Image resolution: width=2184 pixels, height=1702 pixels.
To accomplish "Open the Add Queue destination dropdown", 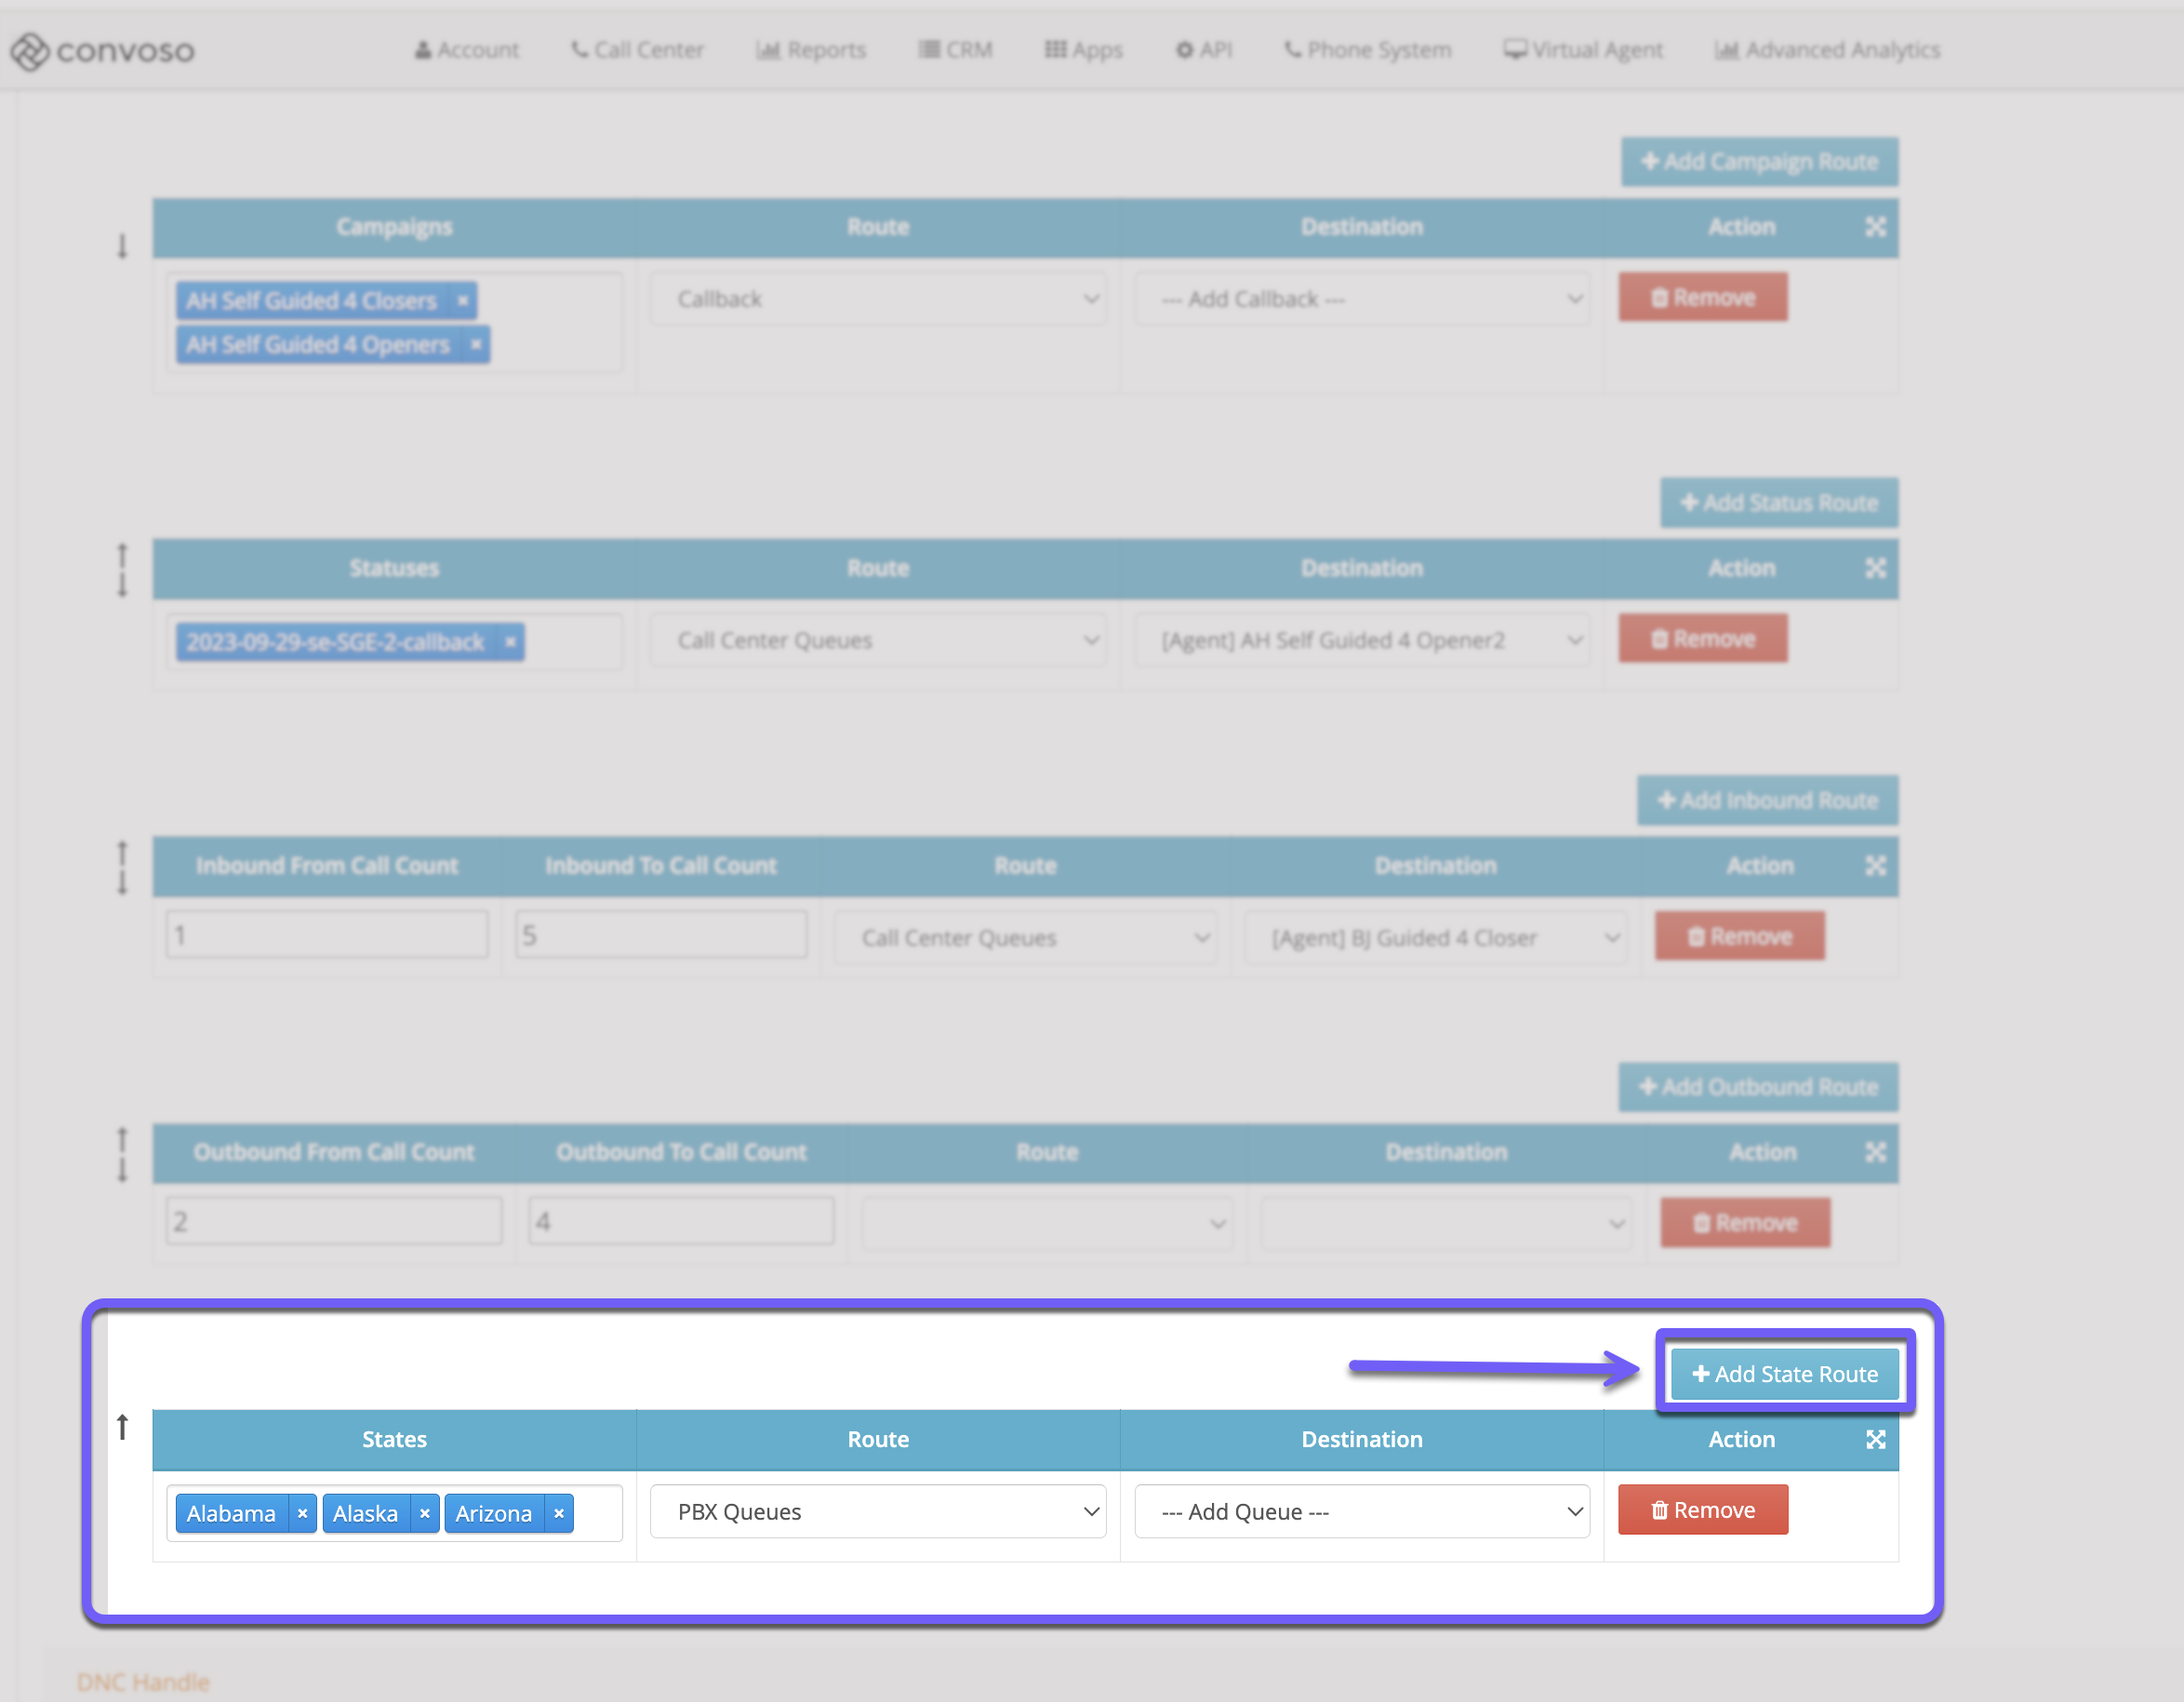I will (x=1361, y=1511).
